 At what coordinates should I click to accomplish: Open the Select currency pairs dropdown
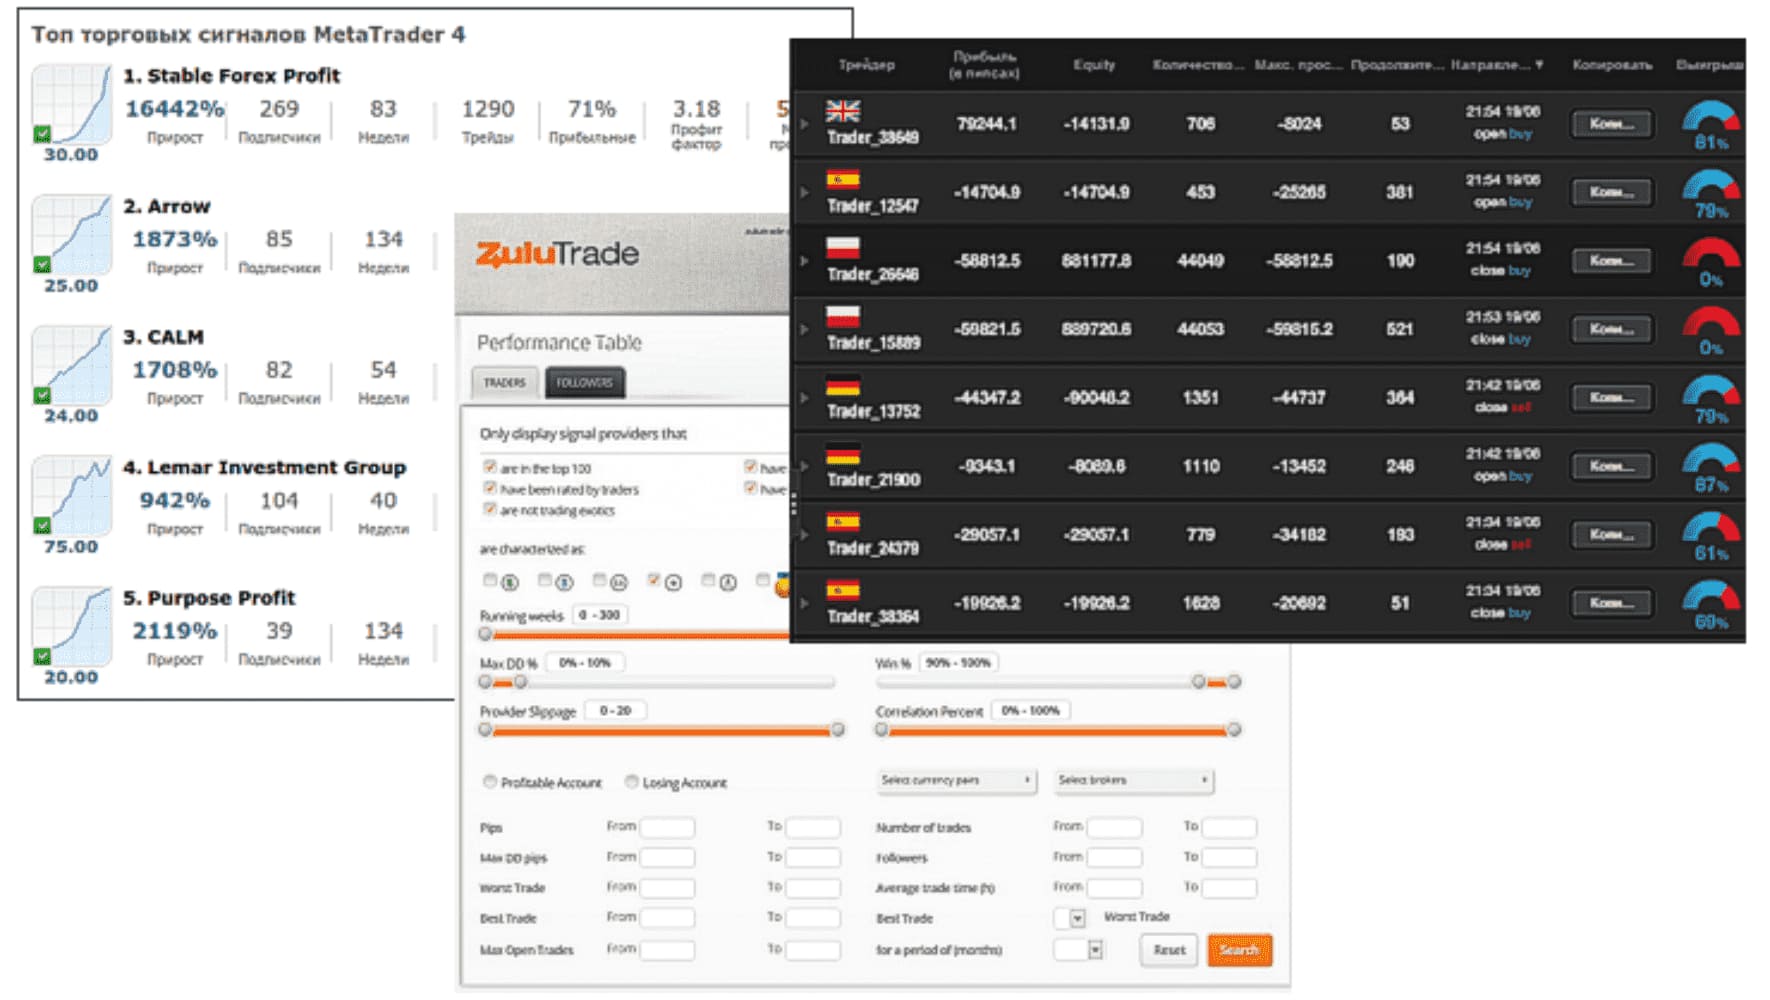point(955,780)
